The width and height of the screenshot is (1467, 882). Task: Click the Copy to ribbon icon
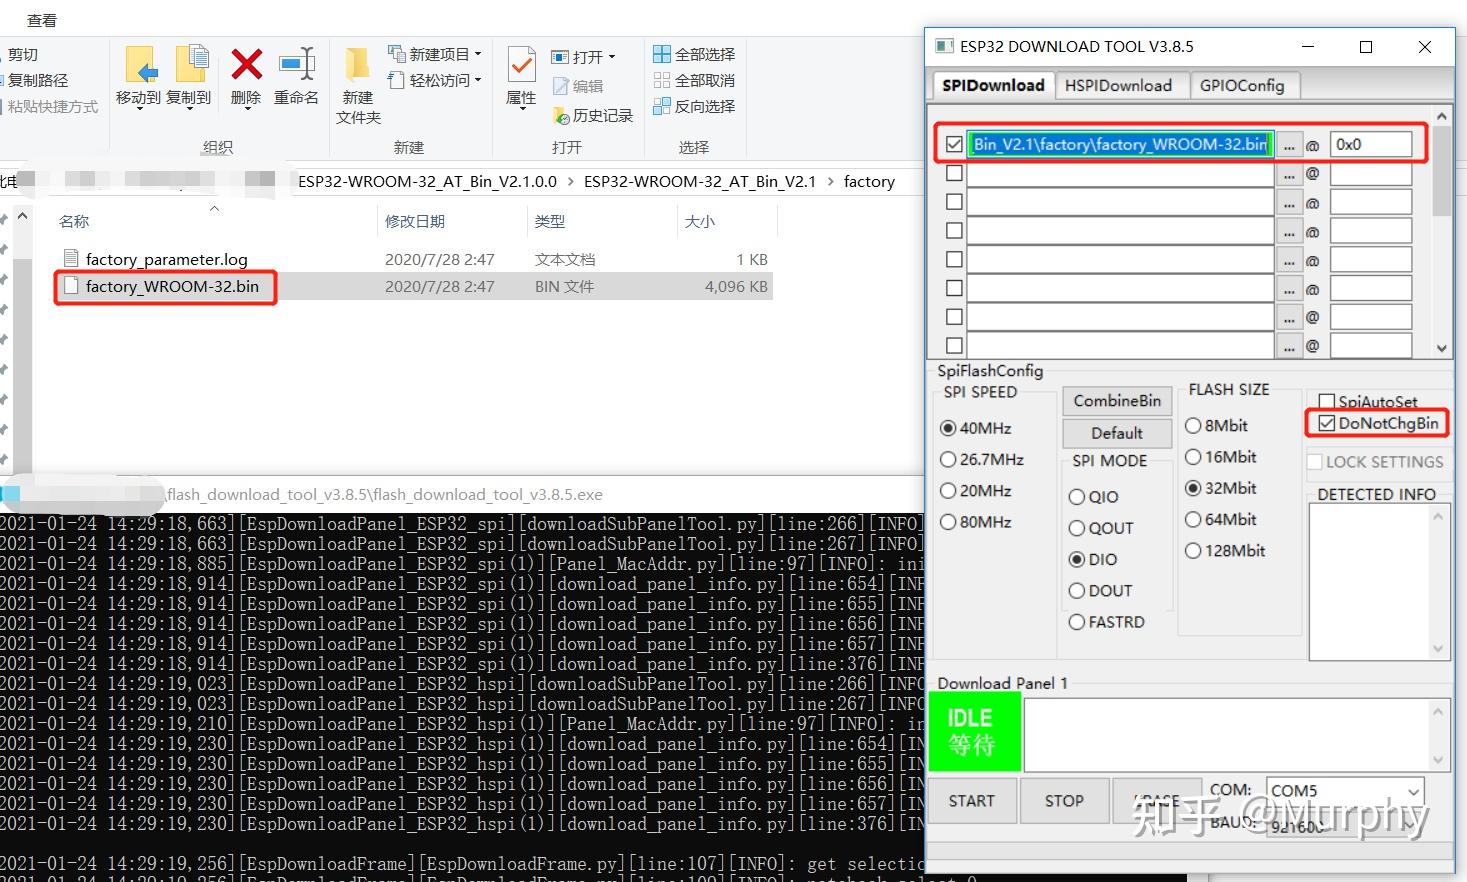[x=191, y=64]
